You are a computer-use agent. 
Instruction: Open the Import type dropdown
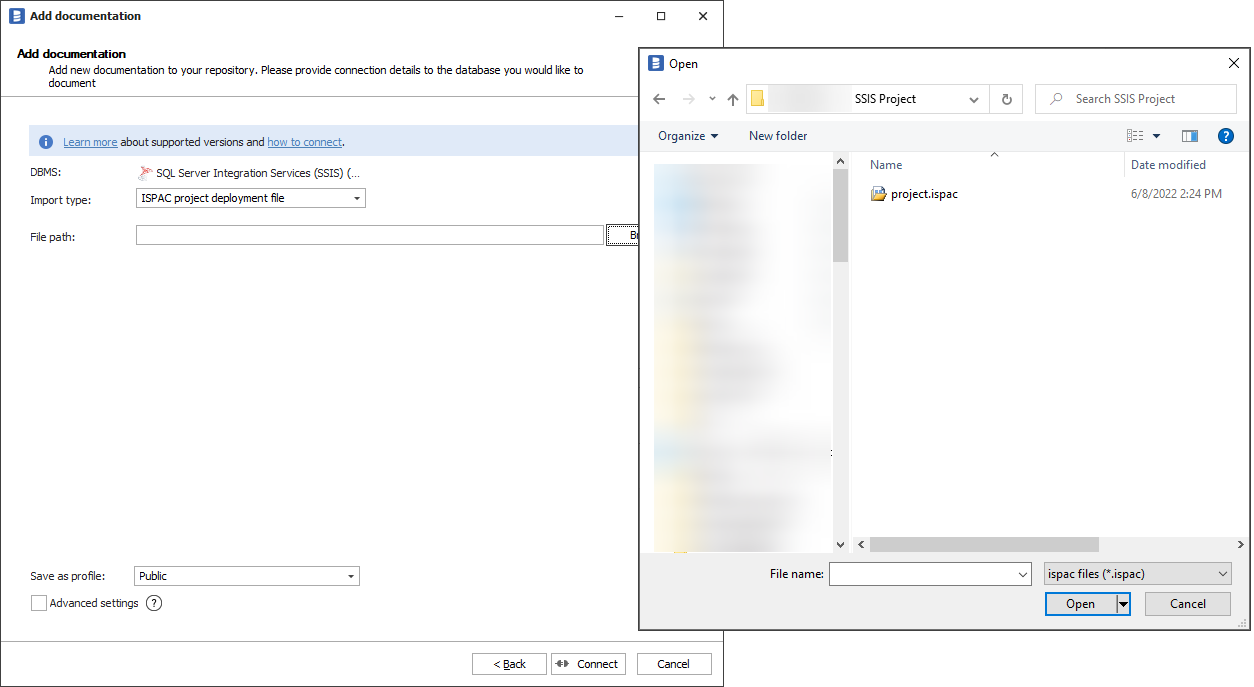(357, 197)
